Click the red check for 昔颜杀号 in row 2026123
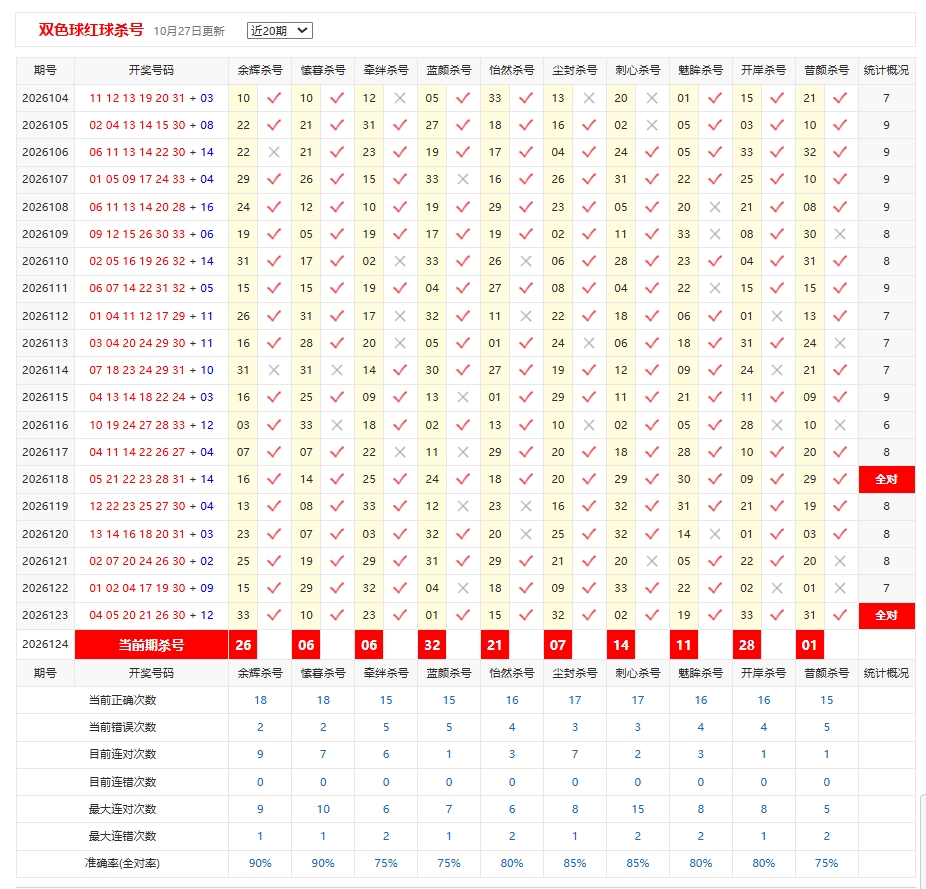This screenshot has height=889, width=926. [840, 616]
